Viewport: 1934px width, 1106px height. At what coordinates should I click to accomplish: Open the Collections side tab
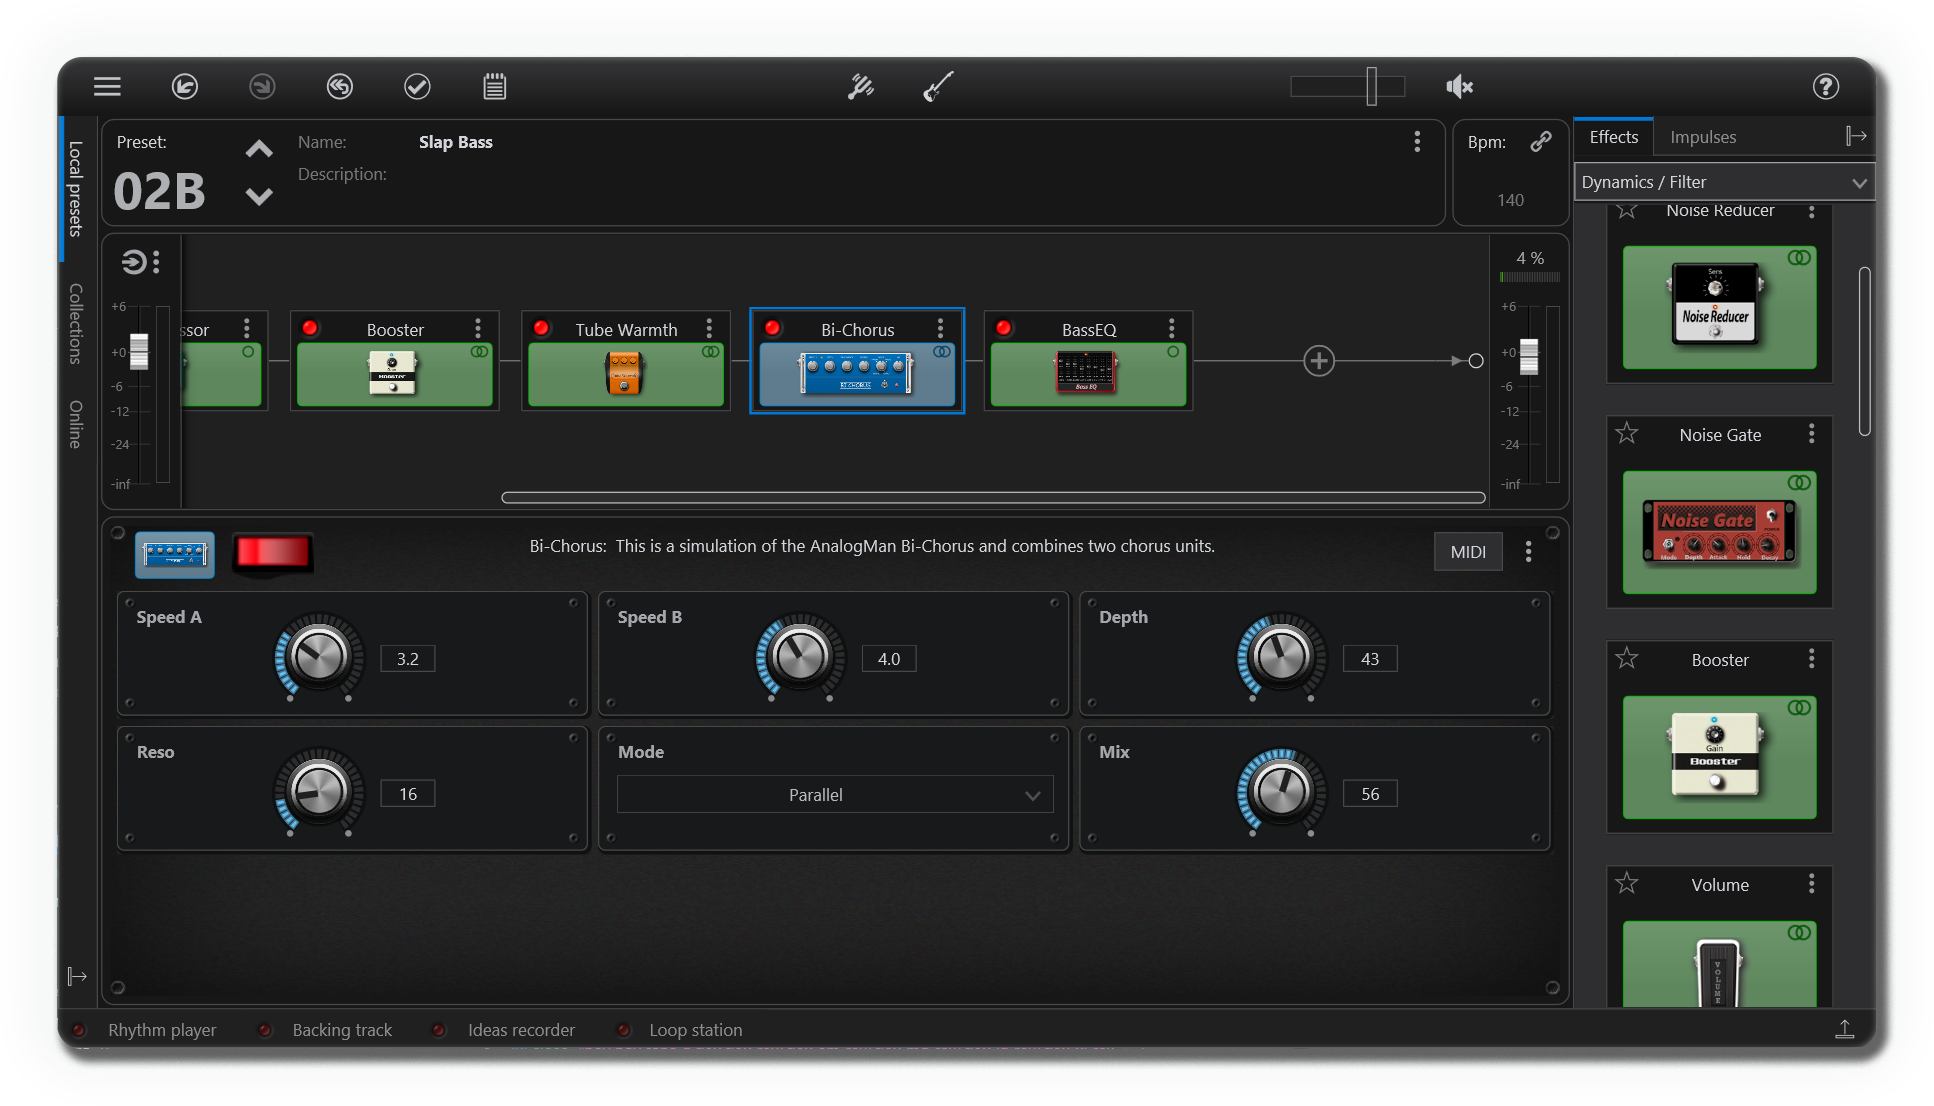[x=75, y=323]
